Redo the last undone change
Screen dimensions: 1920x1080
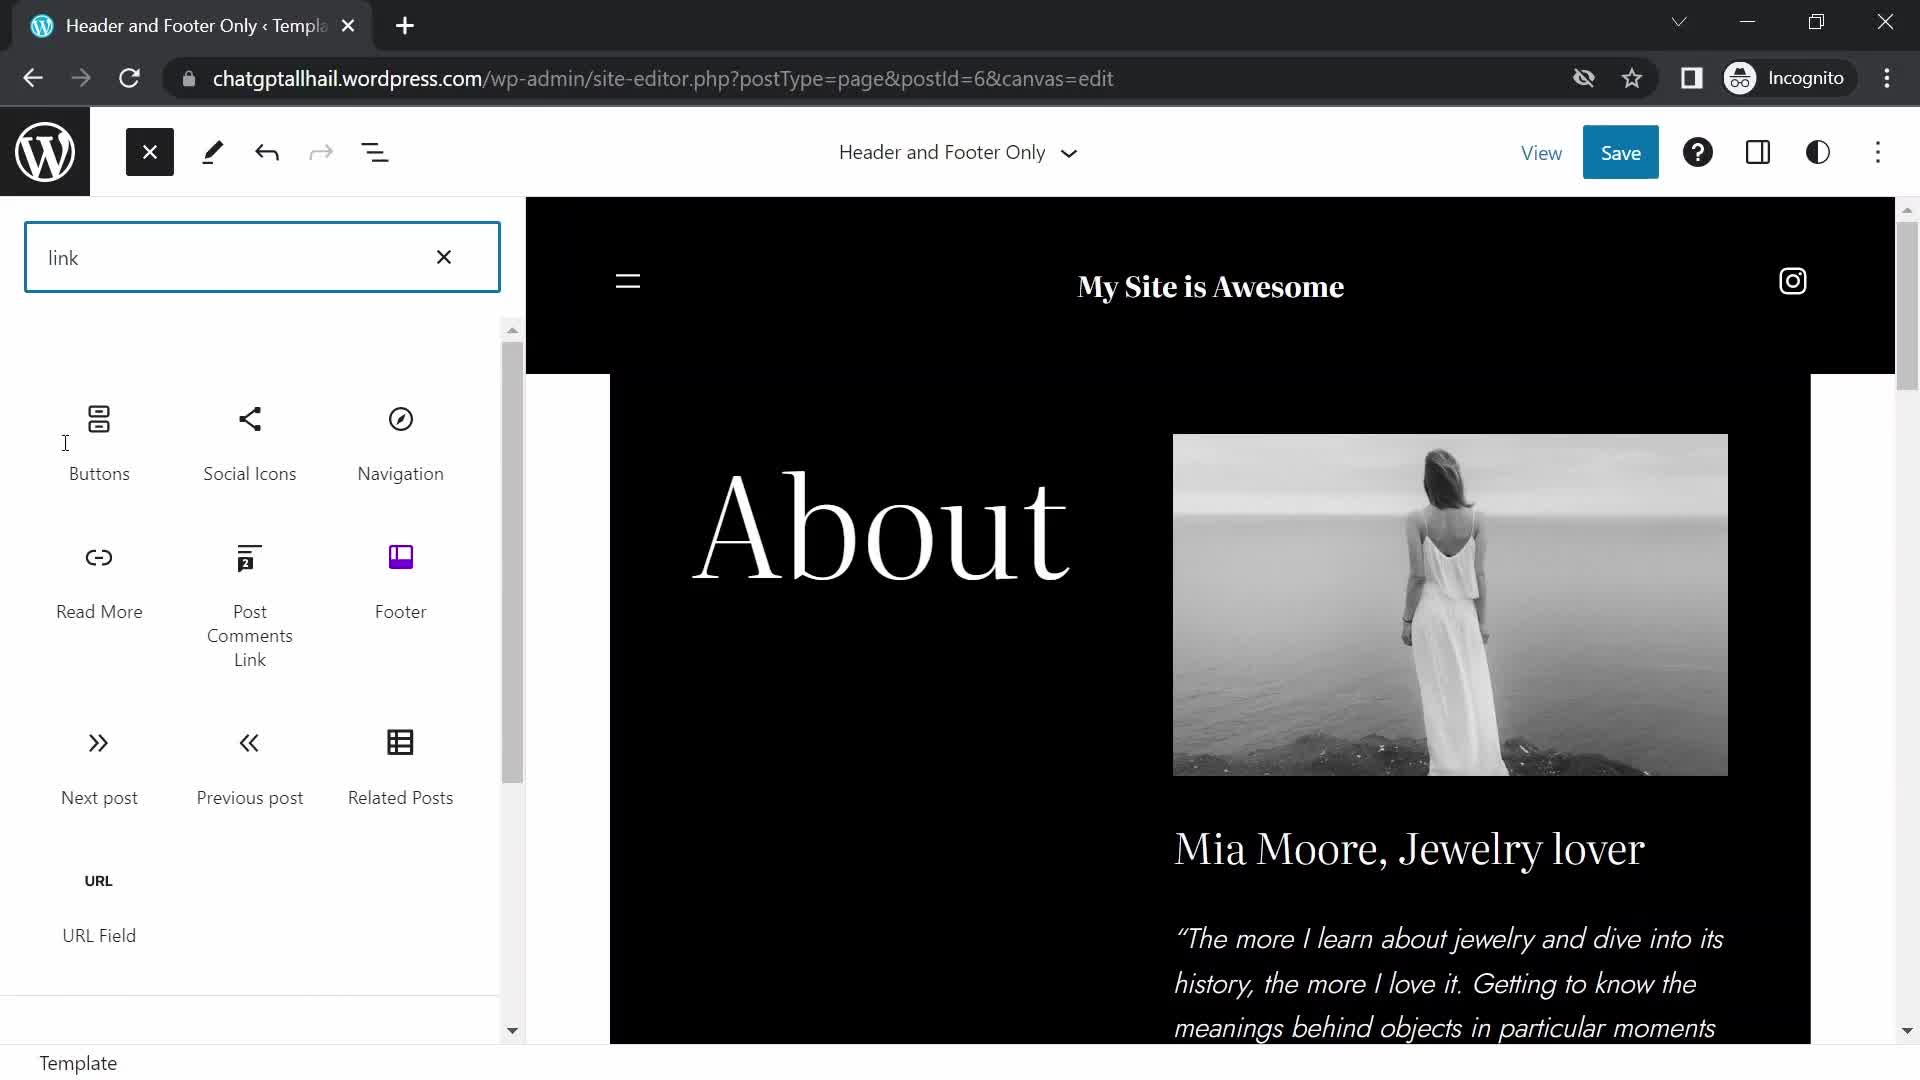tap(321, 152)
